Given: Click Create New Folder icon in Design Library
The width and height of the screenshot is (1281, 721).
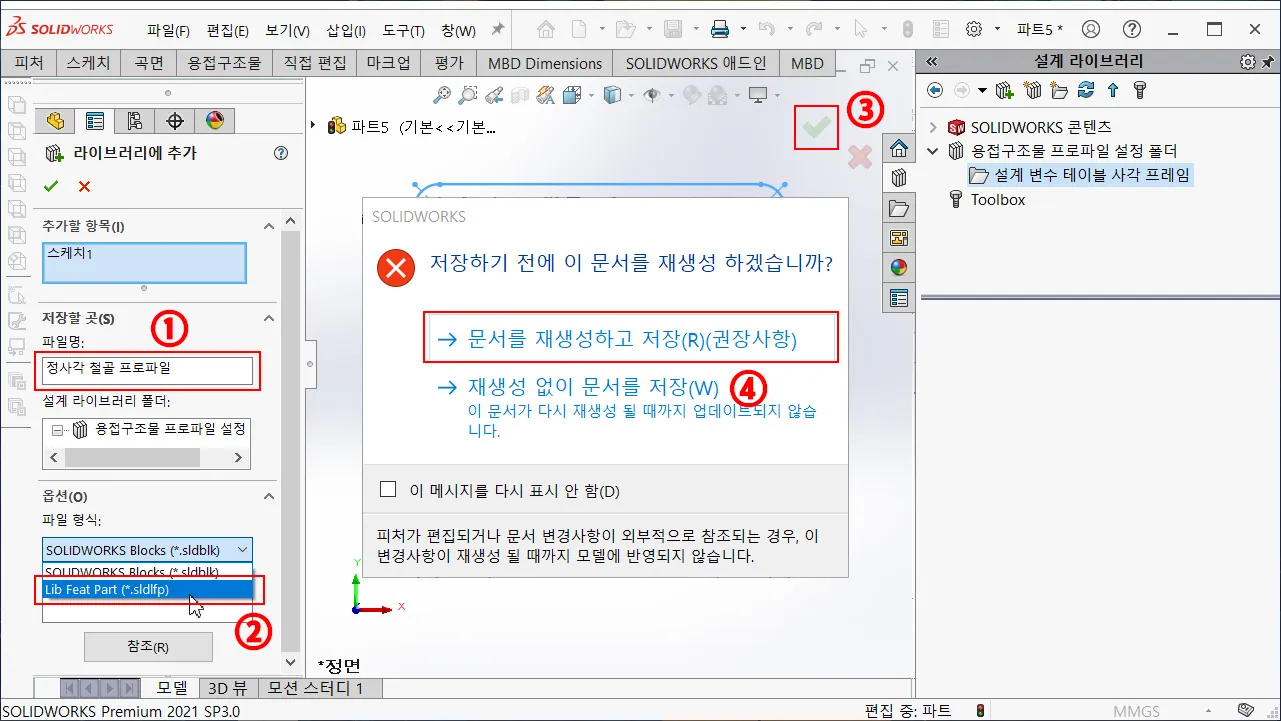Looking at the screenshot, I should pyautogui.click(x=1059, y=90).
